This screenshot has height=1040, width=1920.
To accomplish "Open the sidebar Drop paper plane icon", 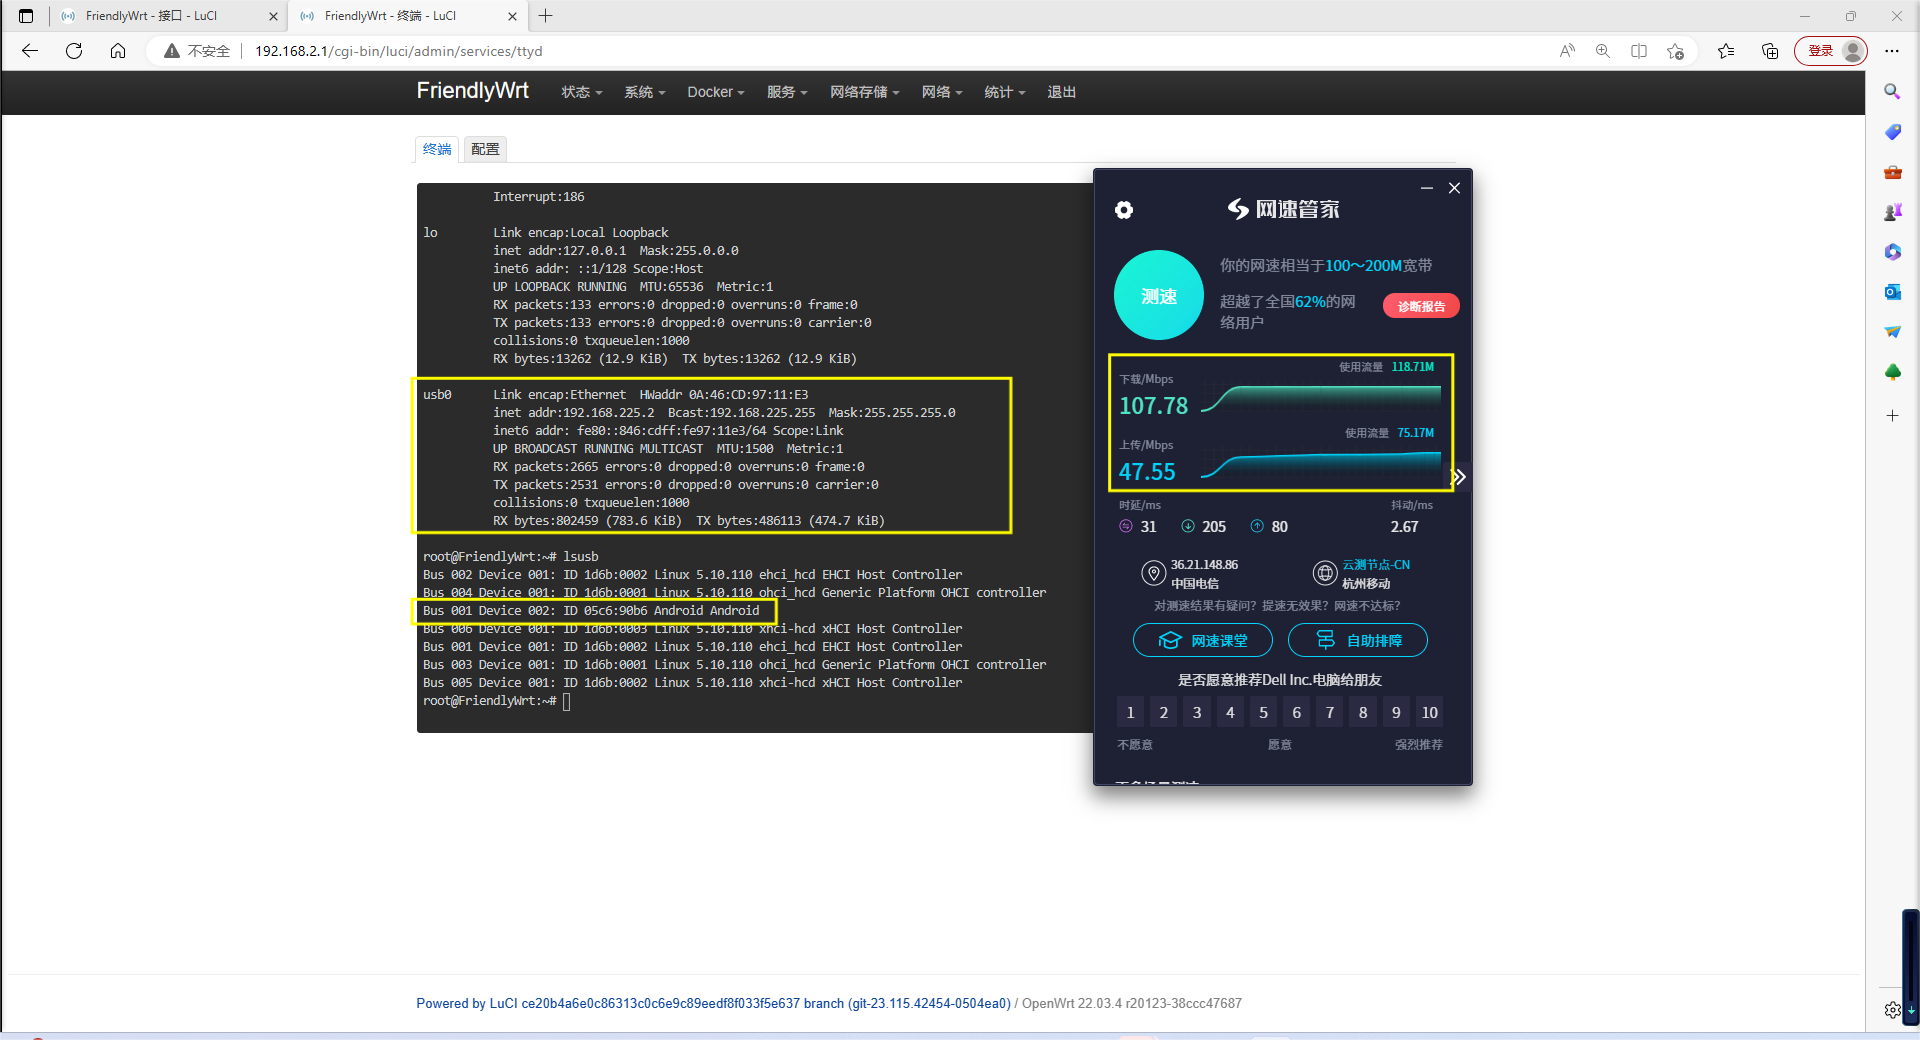I will (x=1892, y=332).
